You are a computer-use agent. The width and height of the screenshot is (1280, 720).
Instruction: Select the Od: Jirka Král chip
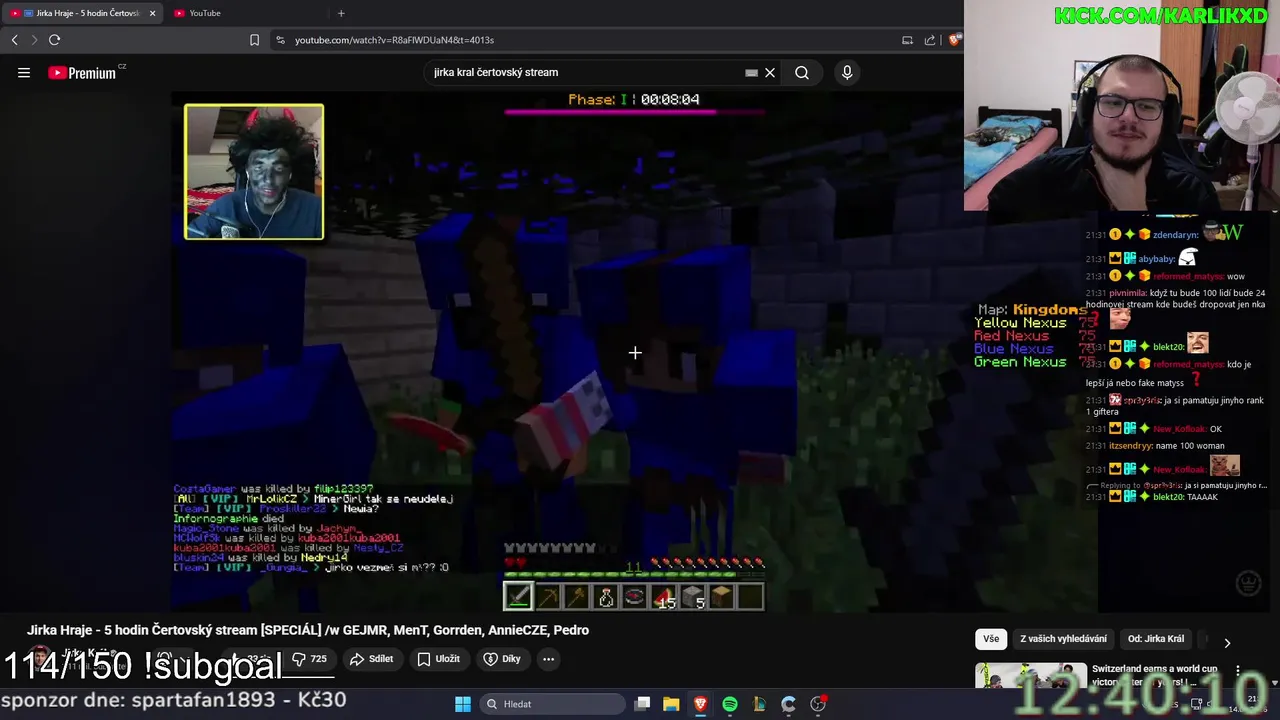[x=1156, y=639]
